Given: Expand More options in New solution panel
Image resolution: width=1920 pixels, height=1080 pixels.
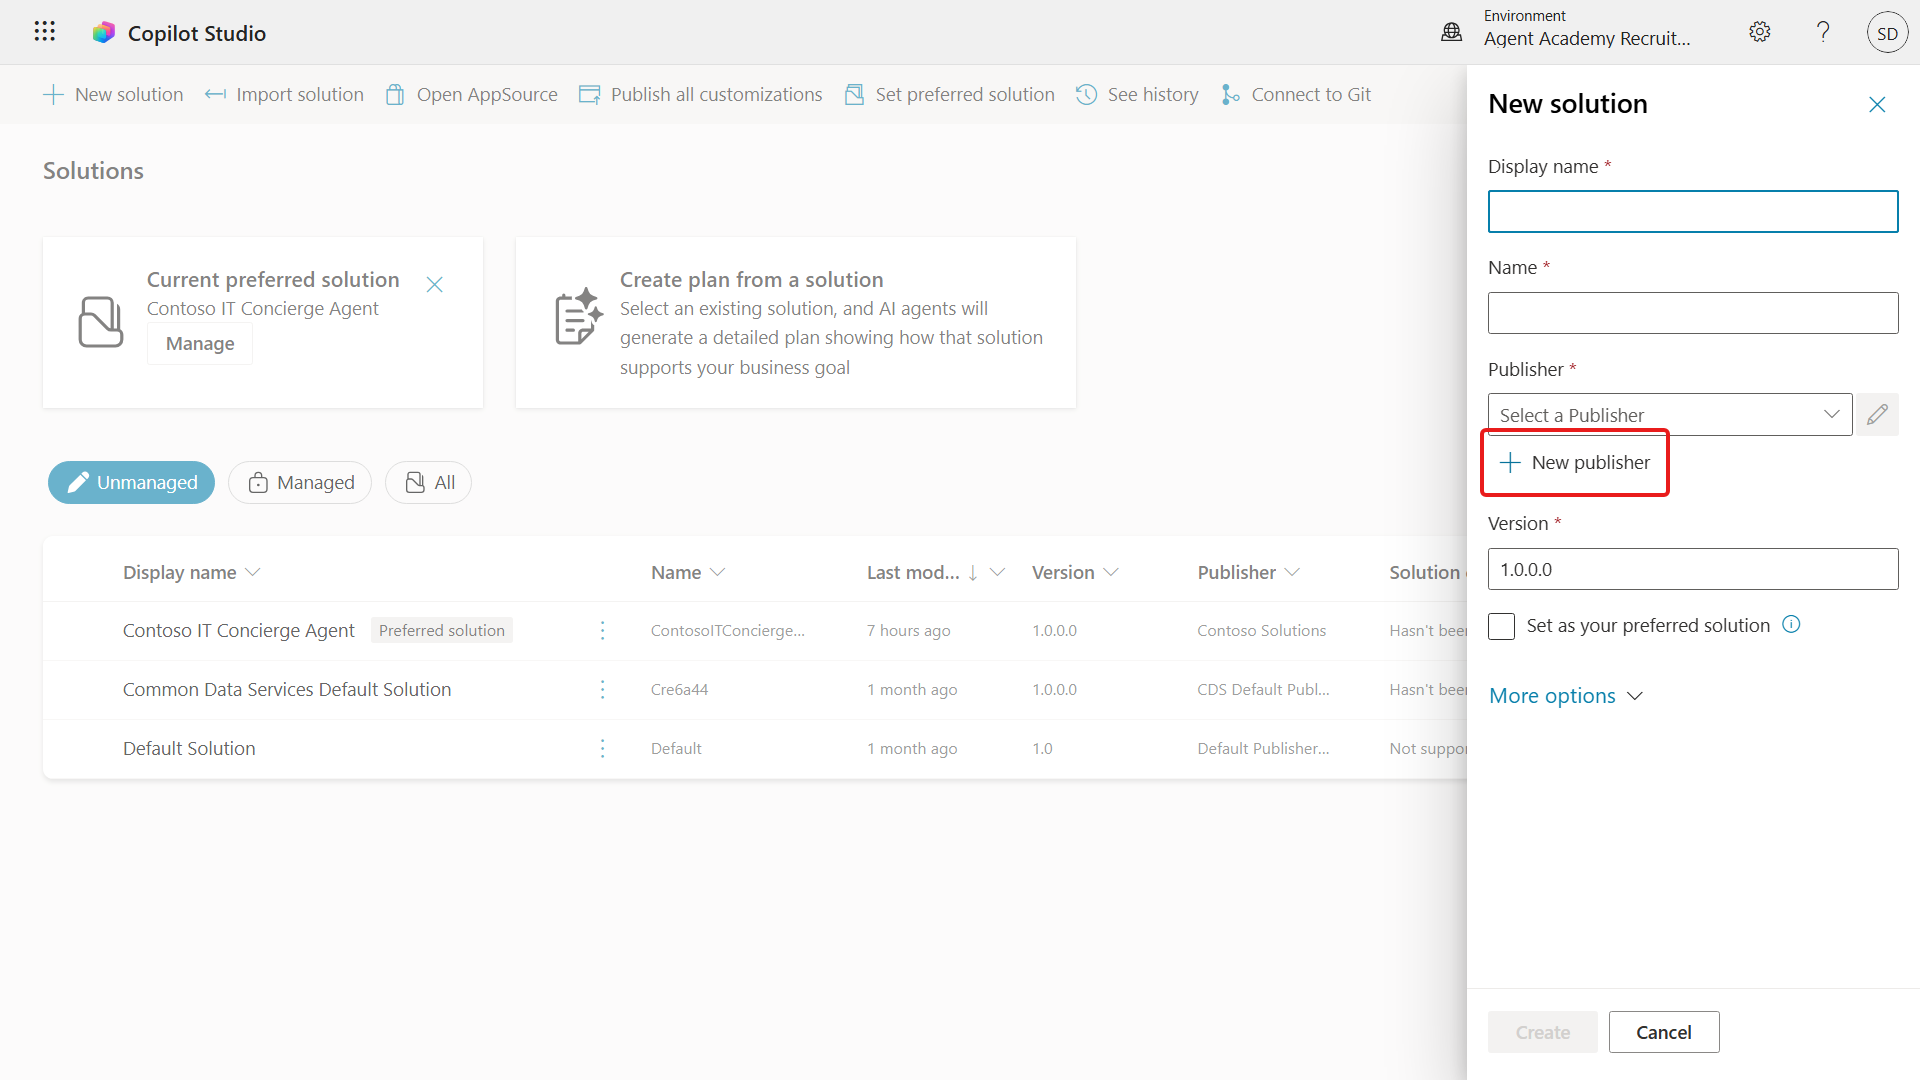Looking at the screenshot, I should point(1565,695).
